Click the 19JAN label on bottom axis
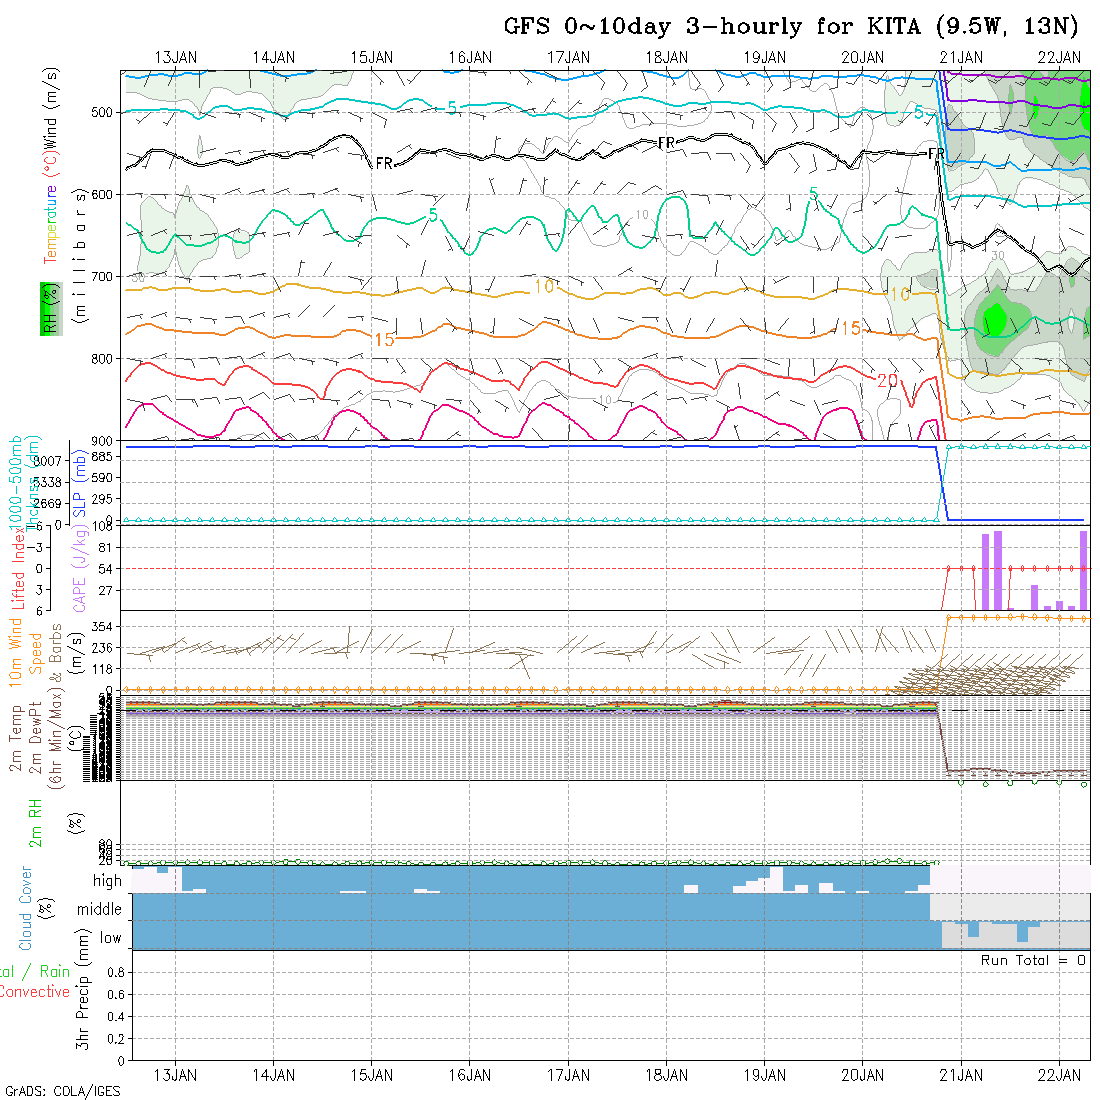 pyautogui.click(x=765, y=1075)
